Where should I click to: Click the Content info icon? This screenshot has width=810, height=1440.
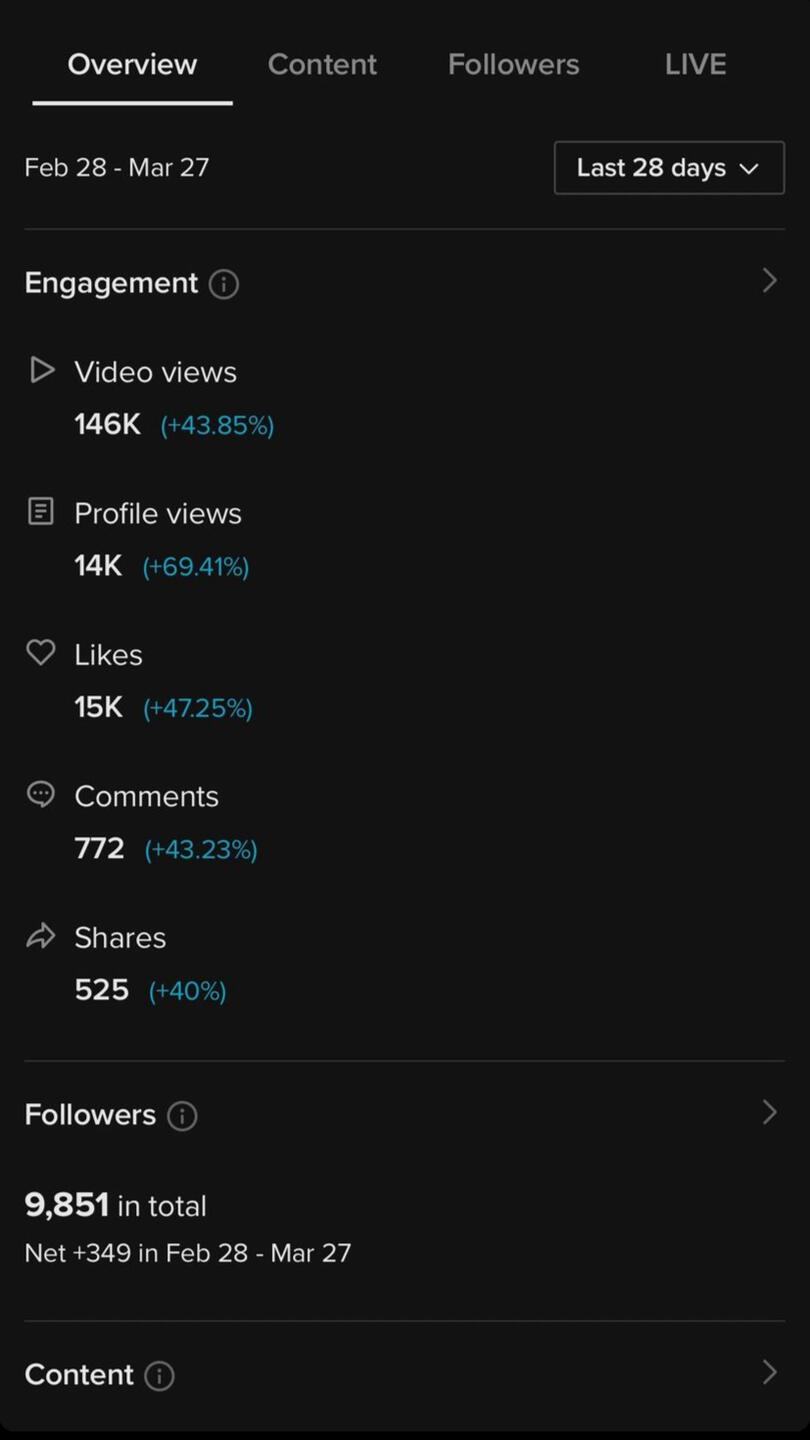coord(159,1376)
